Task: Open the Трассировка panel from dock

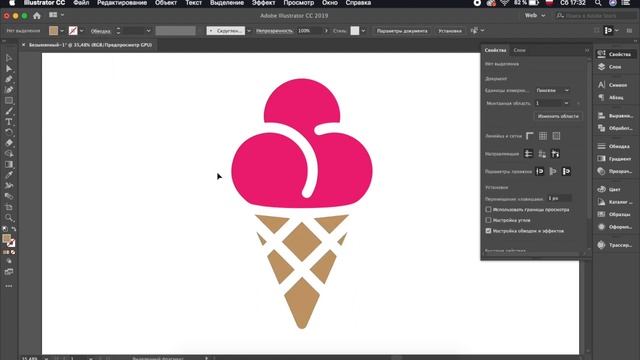Action: [x=615, y=245]
